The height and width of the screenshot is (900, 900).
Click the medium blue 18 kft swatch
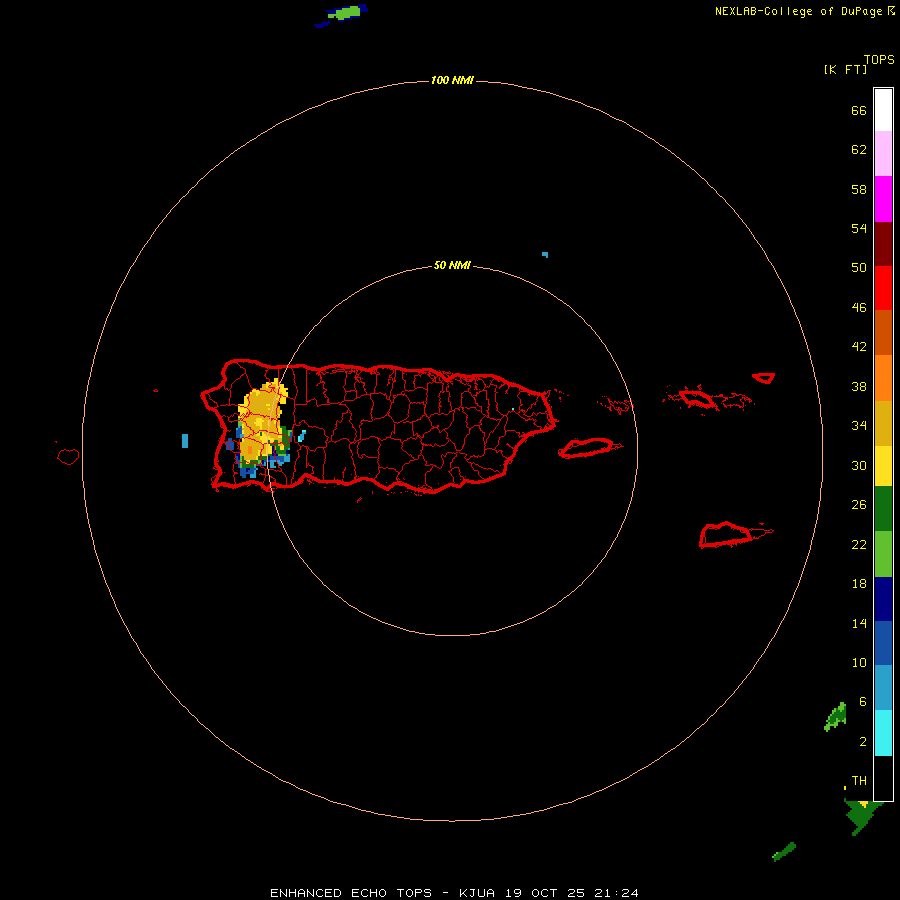(x=883, y=643)
